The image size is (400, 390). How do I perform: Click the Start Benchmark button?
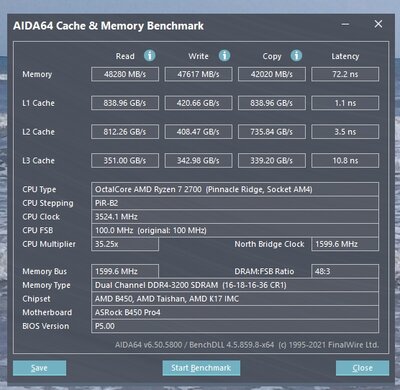[x=201, y=368]
